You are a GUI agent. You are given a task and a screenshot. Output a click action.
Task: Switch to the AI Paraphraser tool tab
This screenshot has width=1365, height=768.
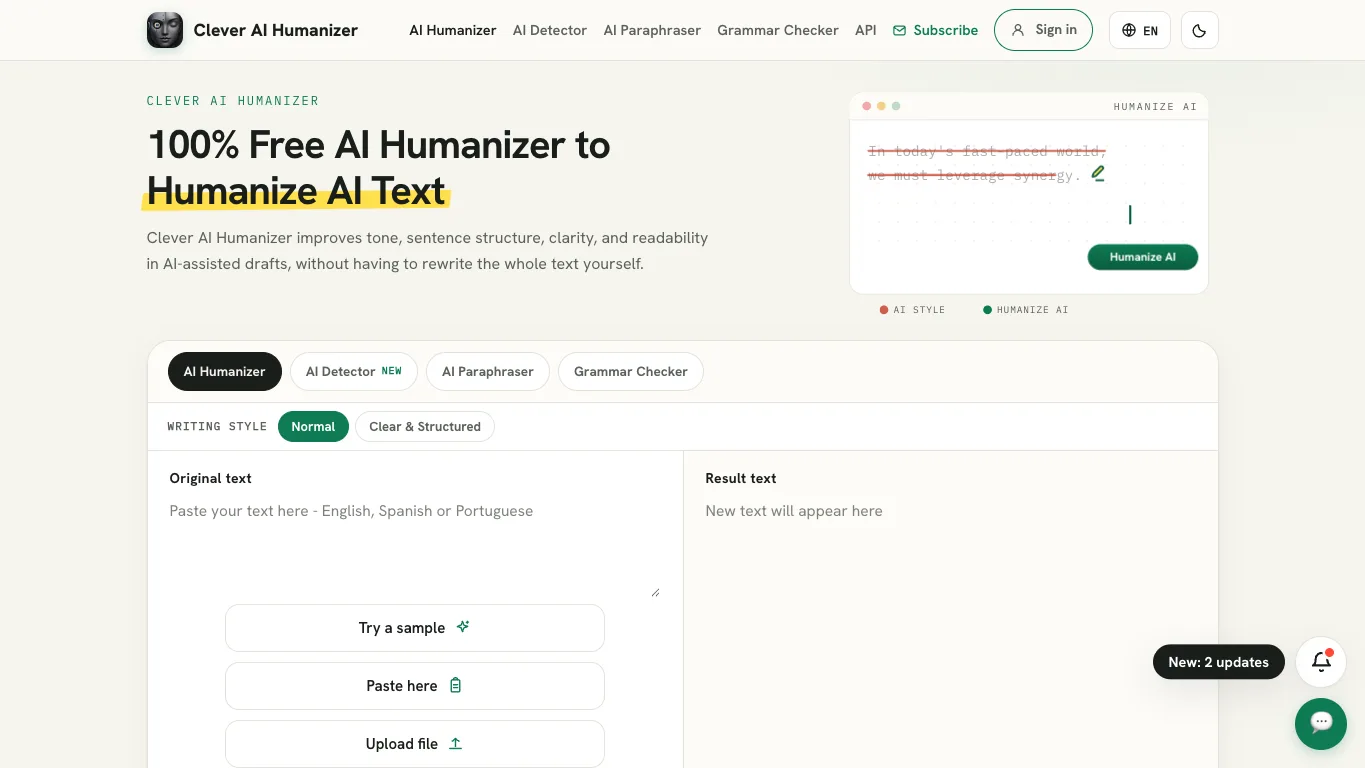[x=488, y=371]
